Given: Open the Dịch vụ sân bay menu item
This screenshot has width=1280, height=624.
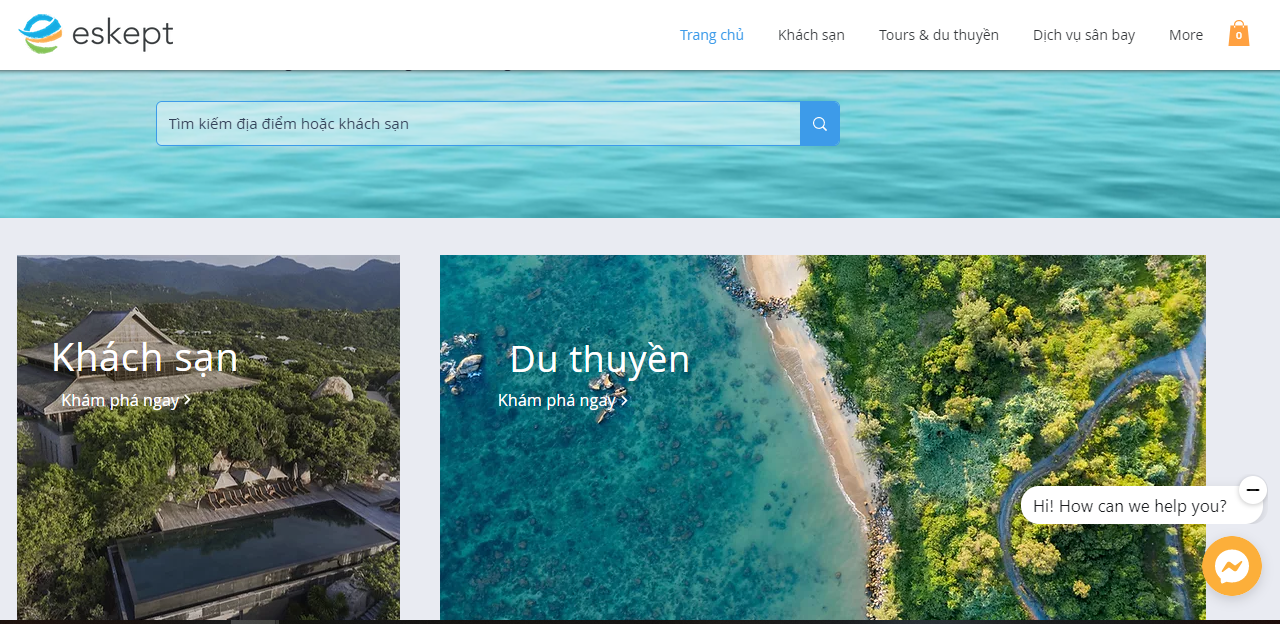Looking at the screenshot, I should (1083, 35).
